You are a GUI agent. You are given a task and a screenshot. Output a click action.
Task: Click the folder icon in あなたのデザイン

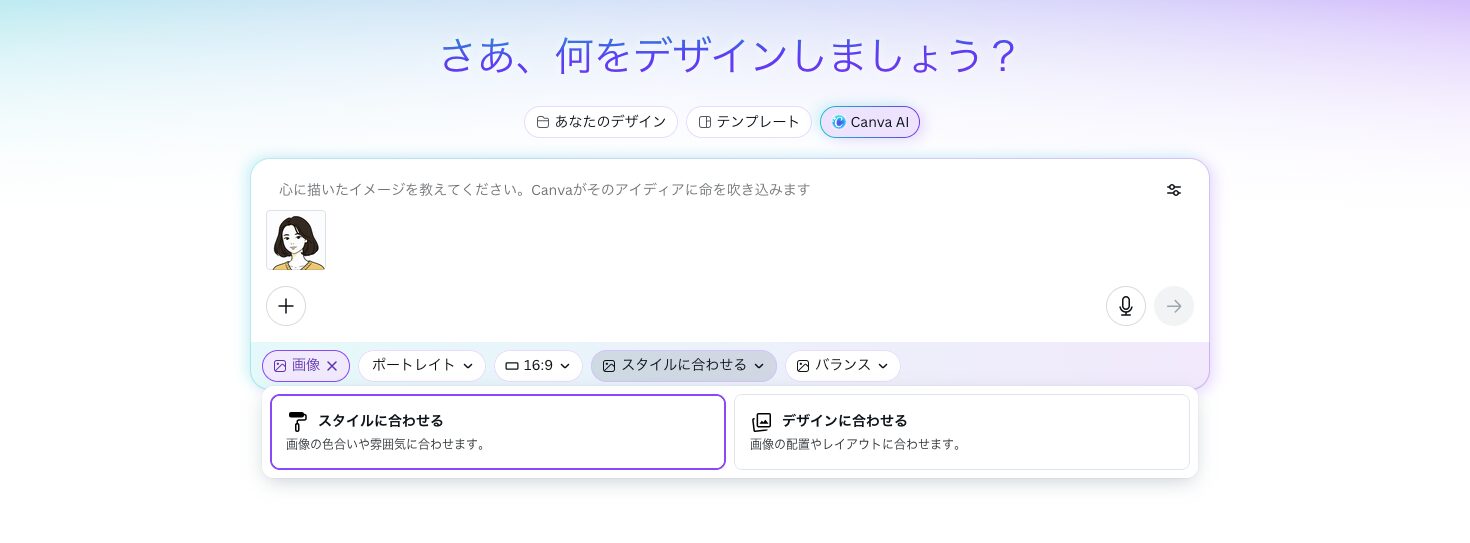(x=543, y=122)
